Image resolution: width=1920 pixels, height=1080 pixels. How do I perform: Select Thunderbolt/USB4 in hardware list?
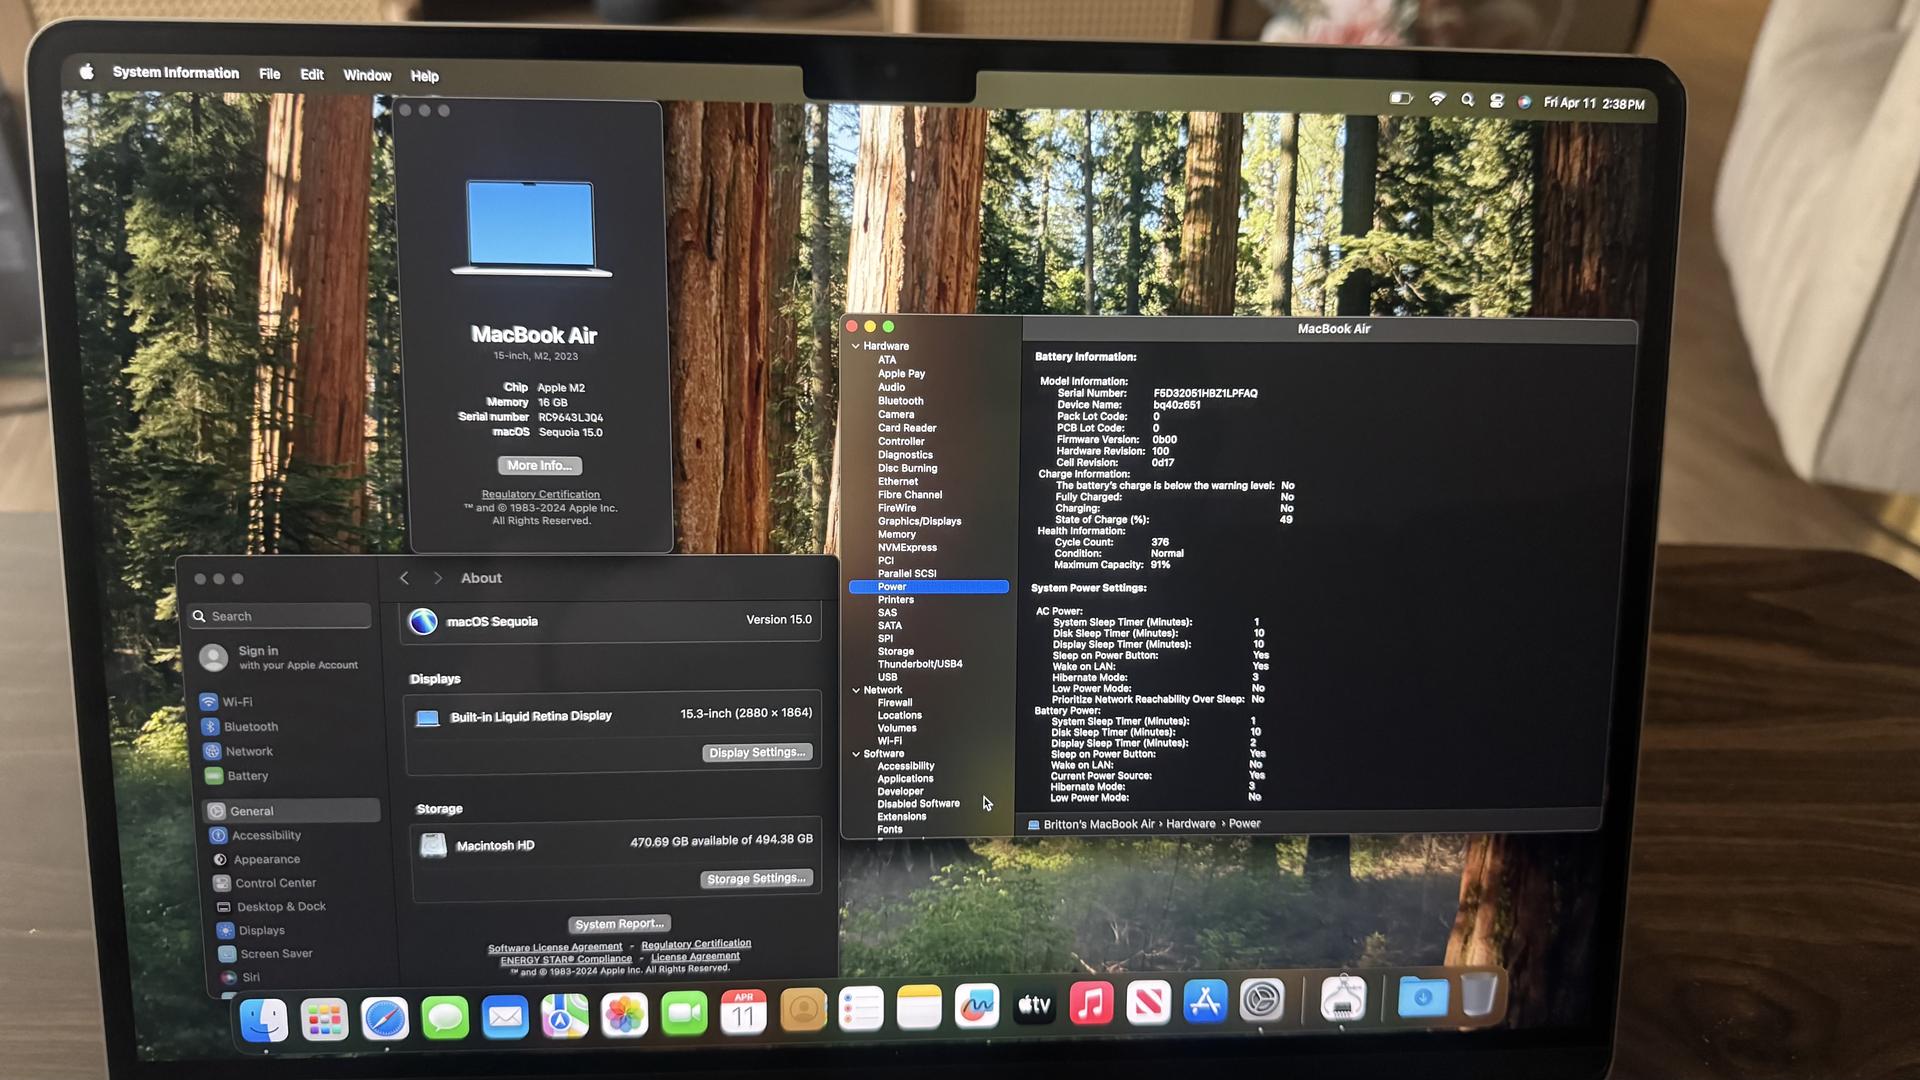pos(920,664)
